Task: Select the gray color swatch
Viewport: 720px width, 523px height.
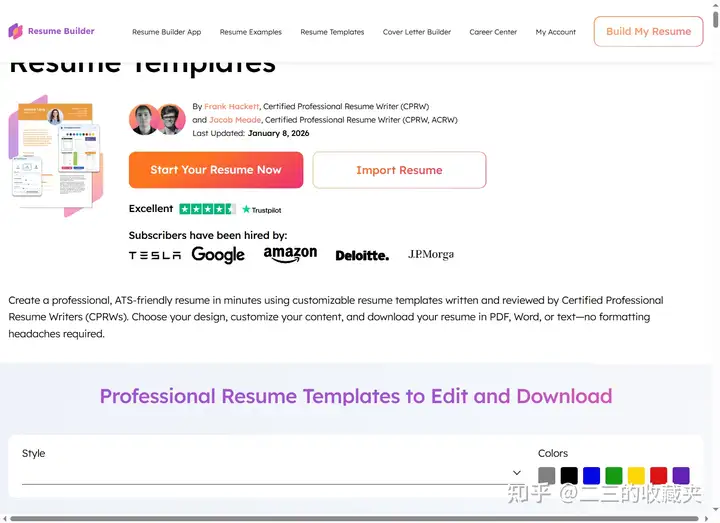Action: pyautogui.click(x=546, y=476)
